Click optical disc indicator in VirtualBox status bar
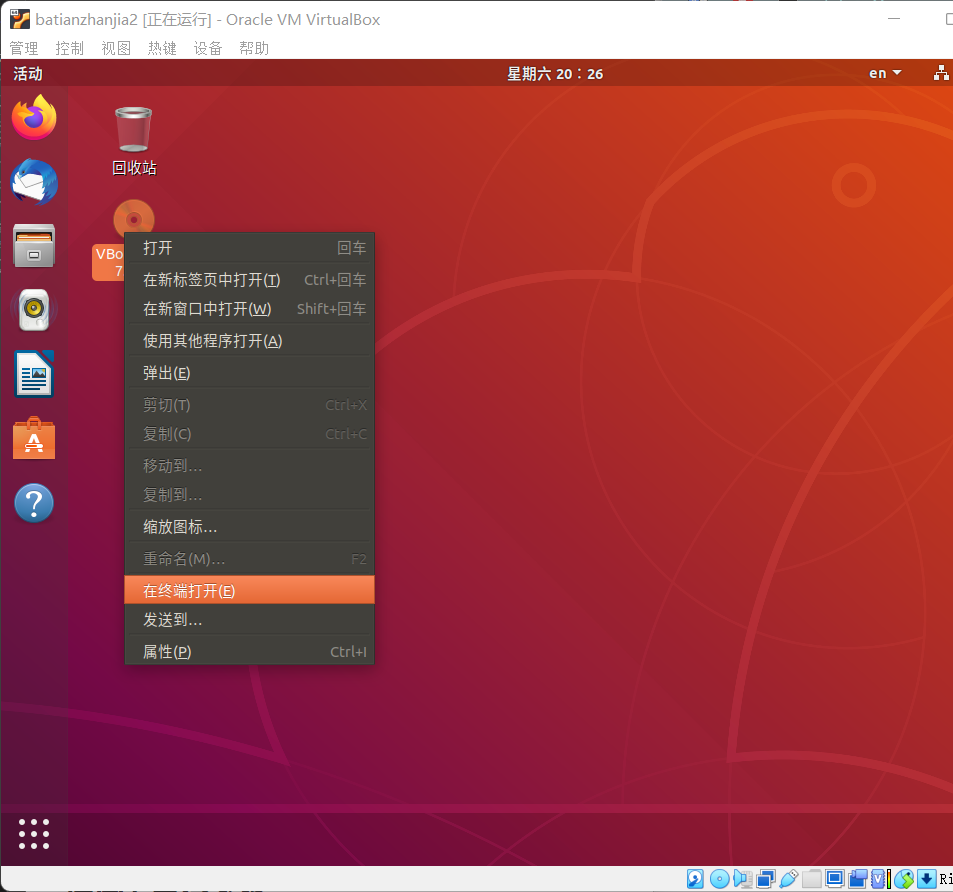 (720, 879)
